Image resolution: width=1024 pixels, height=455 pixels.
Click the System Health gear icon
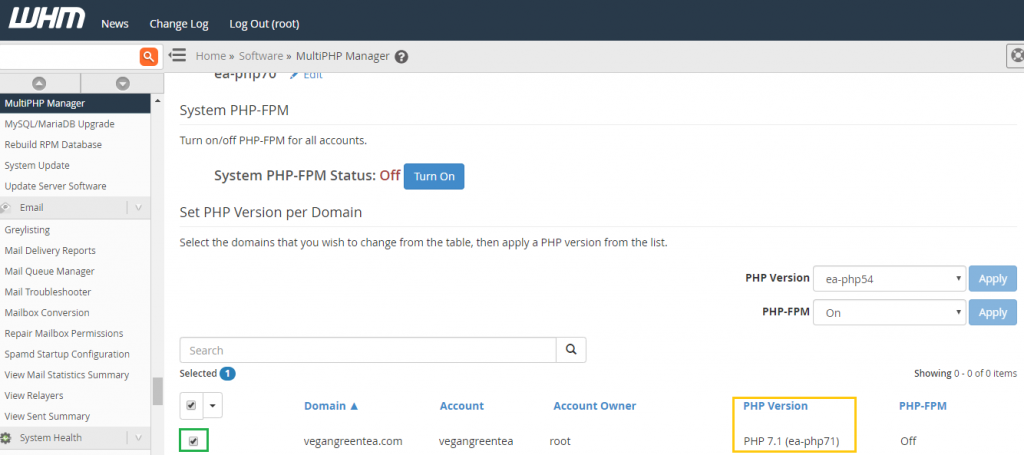[6, 437]
